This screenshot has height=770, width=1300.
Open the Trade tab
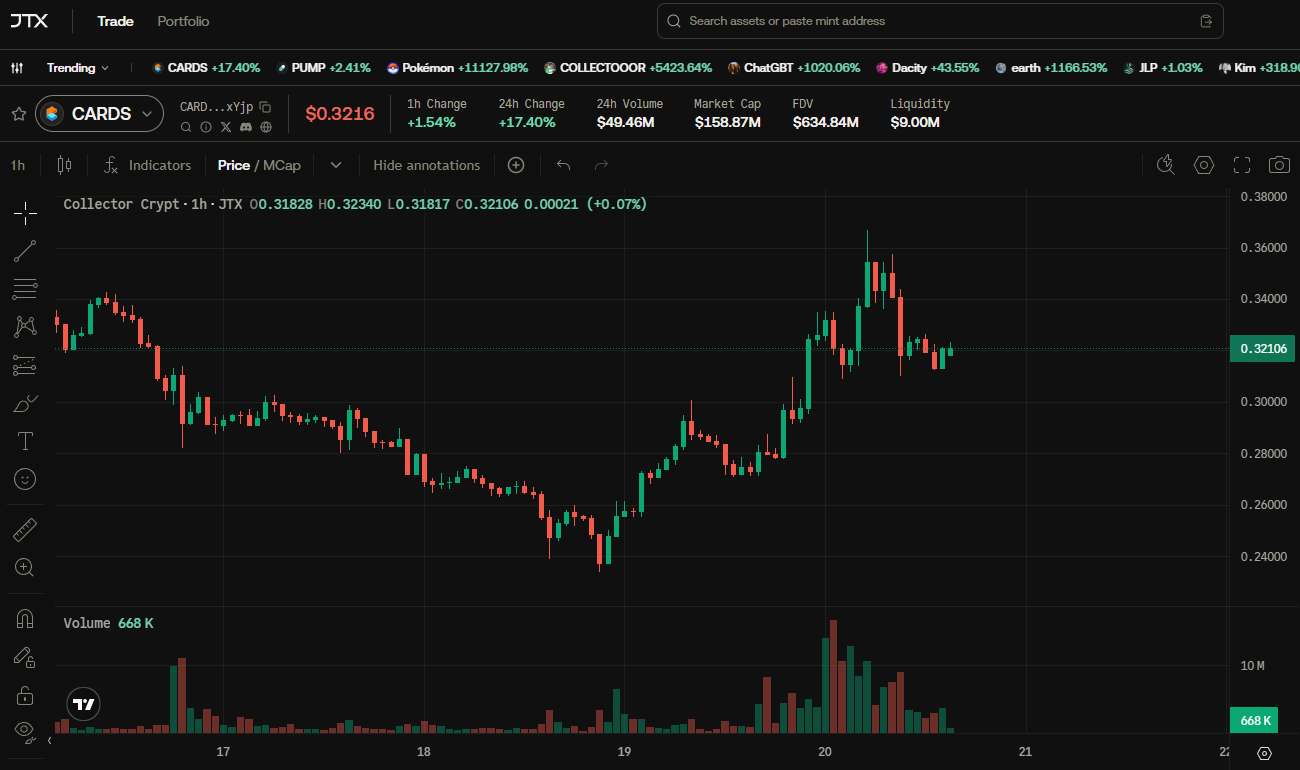point(115,21)
